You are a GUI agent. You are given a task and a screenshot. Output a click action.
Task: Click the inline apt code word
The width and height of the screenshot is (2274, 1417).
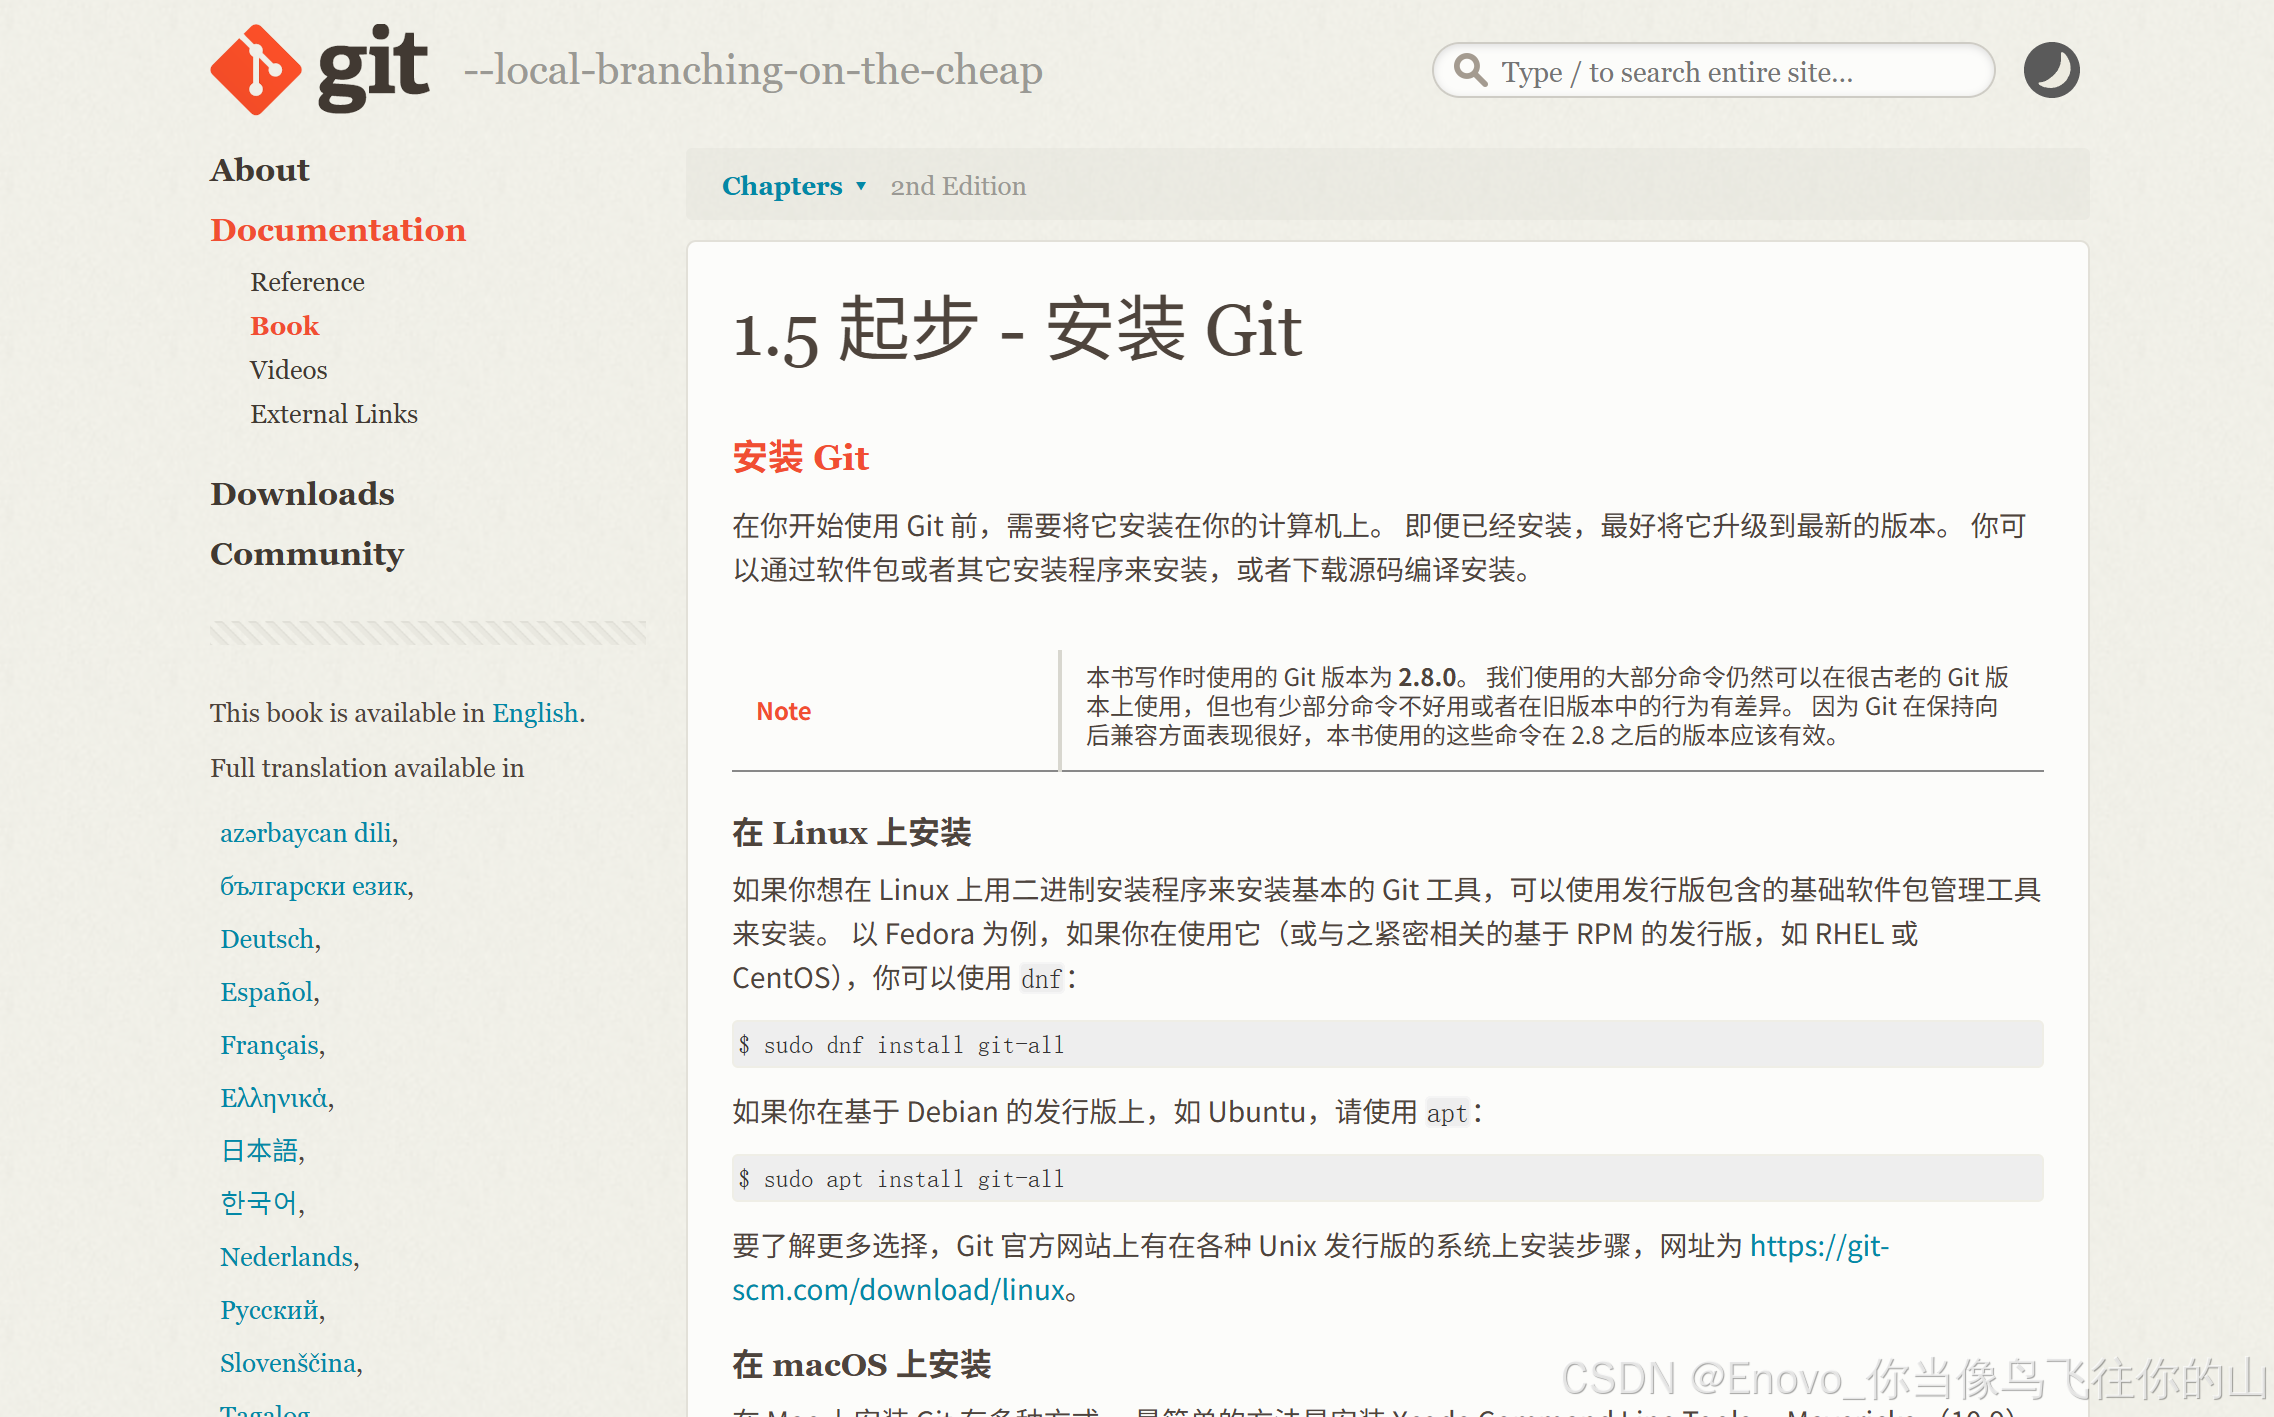point(1447,1113)
